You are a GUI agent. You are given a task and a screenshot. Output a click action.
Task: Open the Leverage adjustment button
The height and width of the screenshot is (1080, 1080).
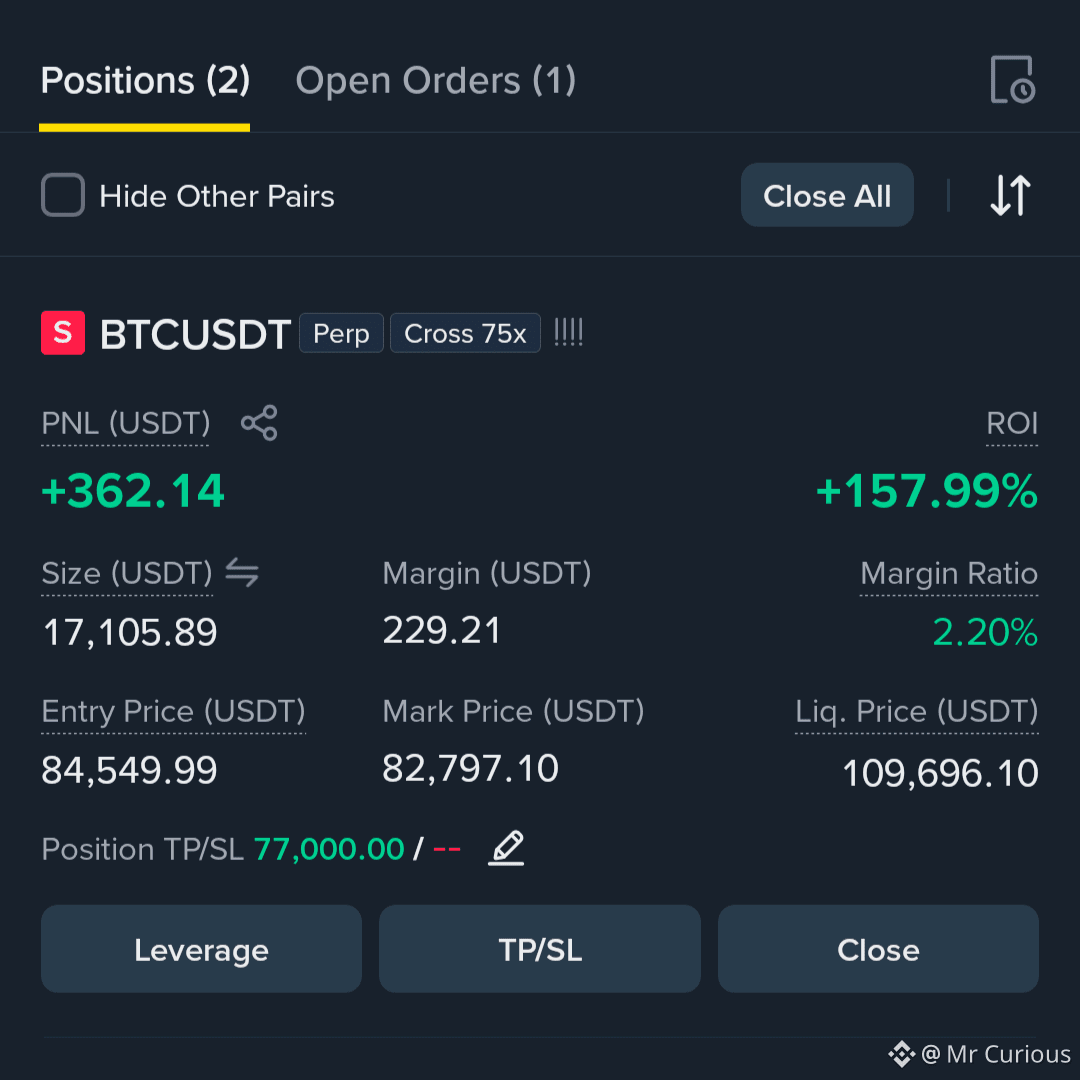[x=201, y=949]
